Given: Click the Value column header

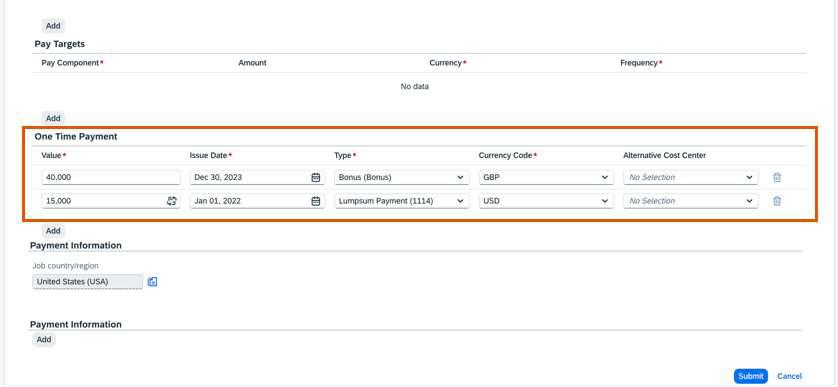Looking at the screenshot, I should click(53, 156).
